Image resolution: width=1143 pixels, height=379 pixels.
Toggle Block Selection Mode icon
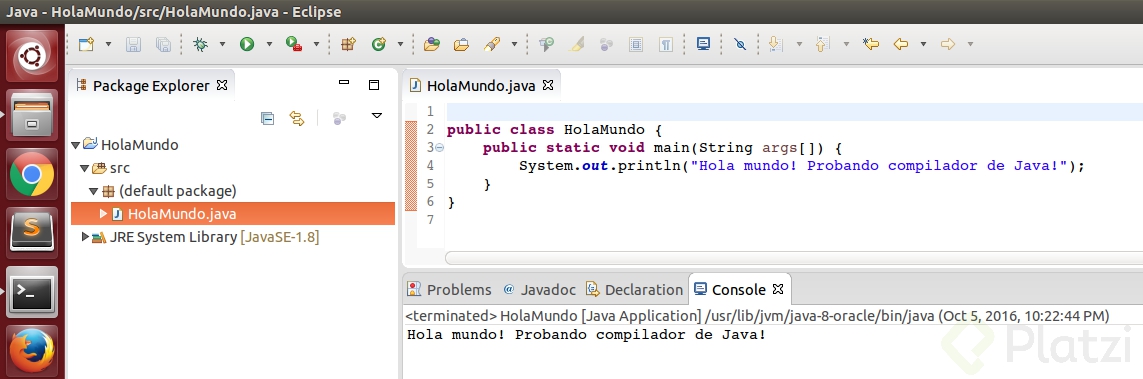636,44
